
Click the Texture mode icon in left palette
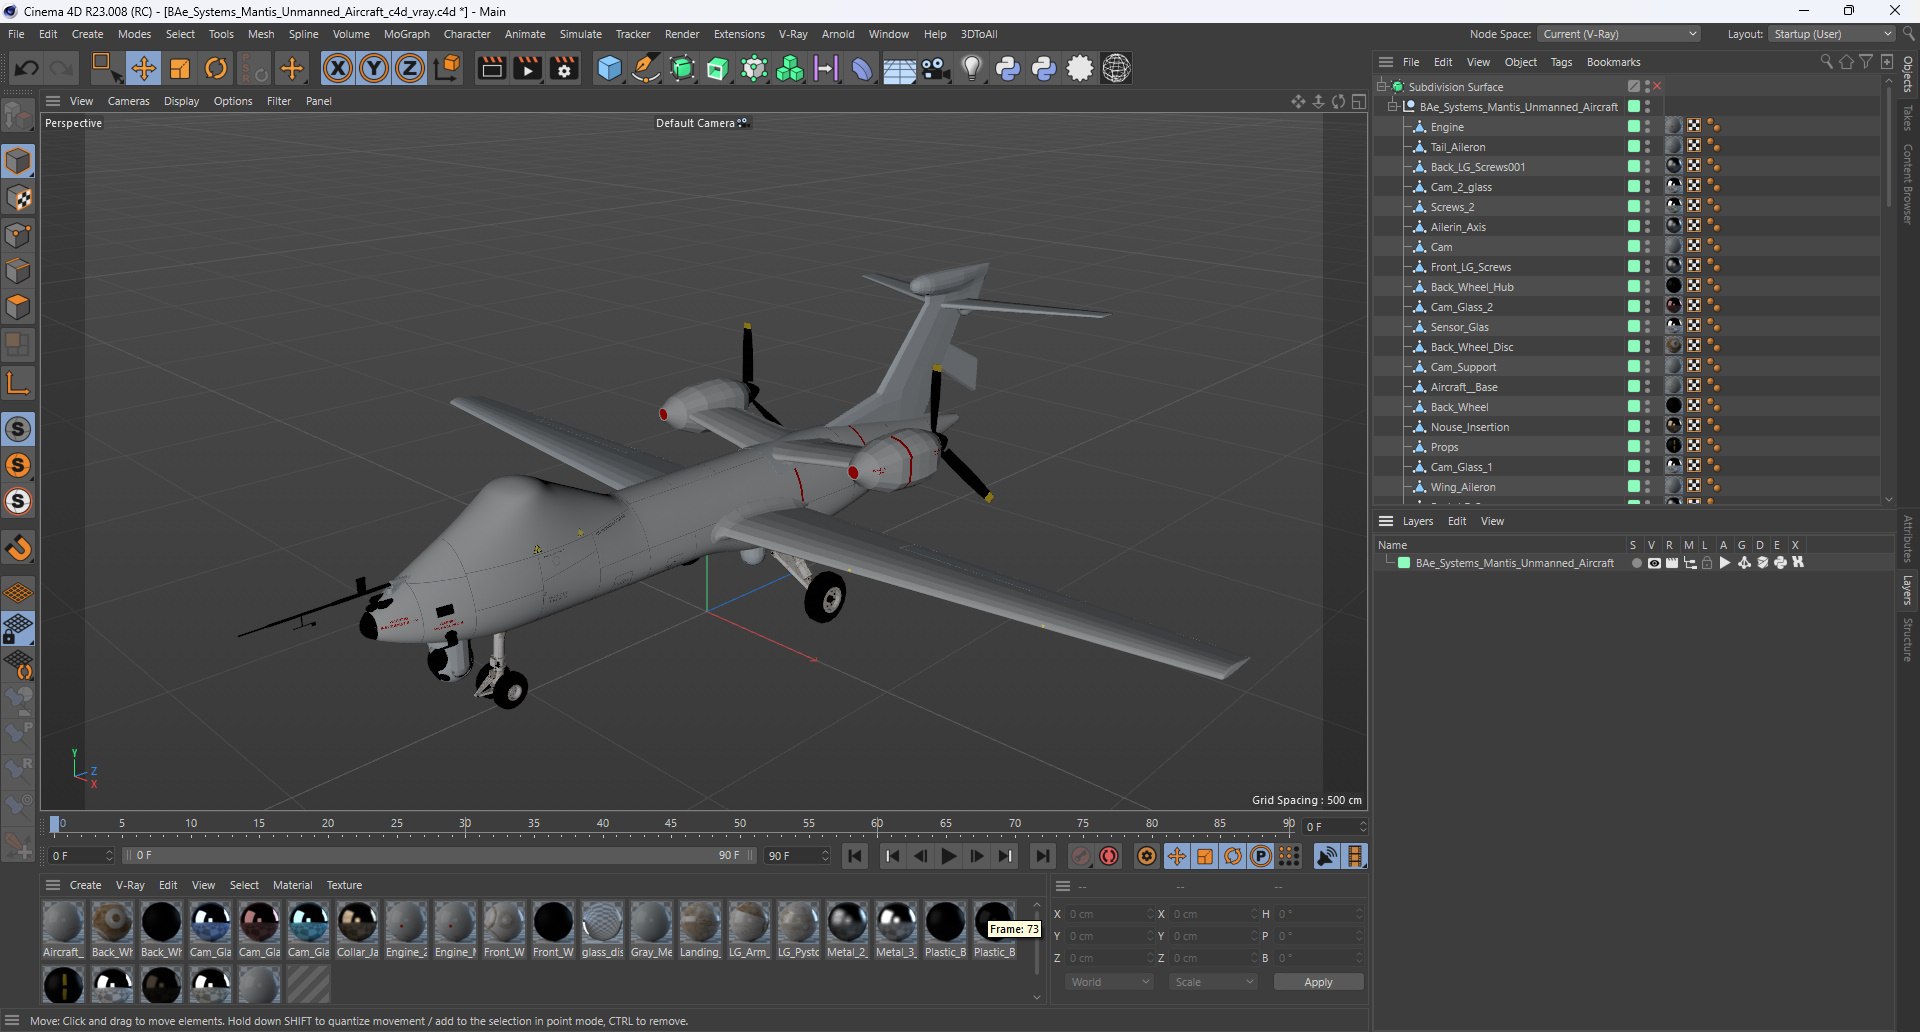[18, 198]
